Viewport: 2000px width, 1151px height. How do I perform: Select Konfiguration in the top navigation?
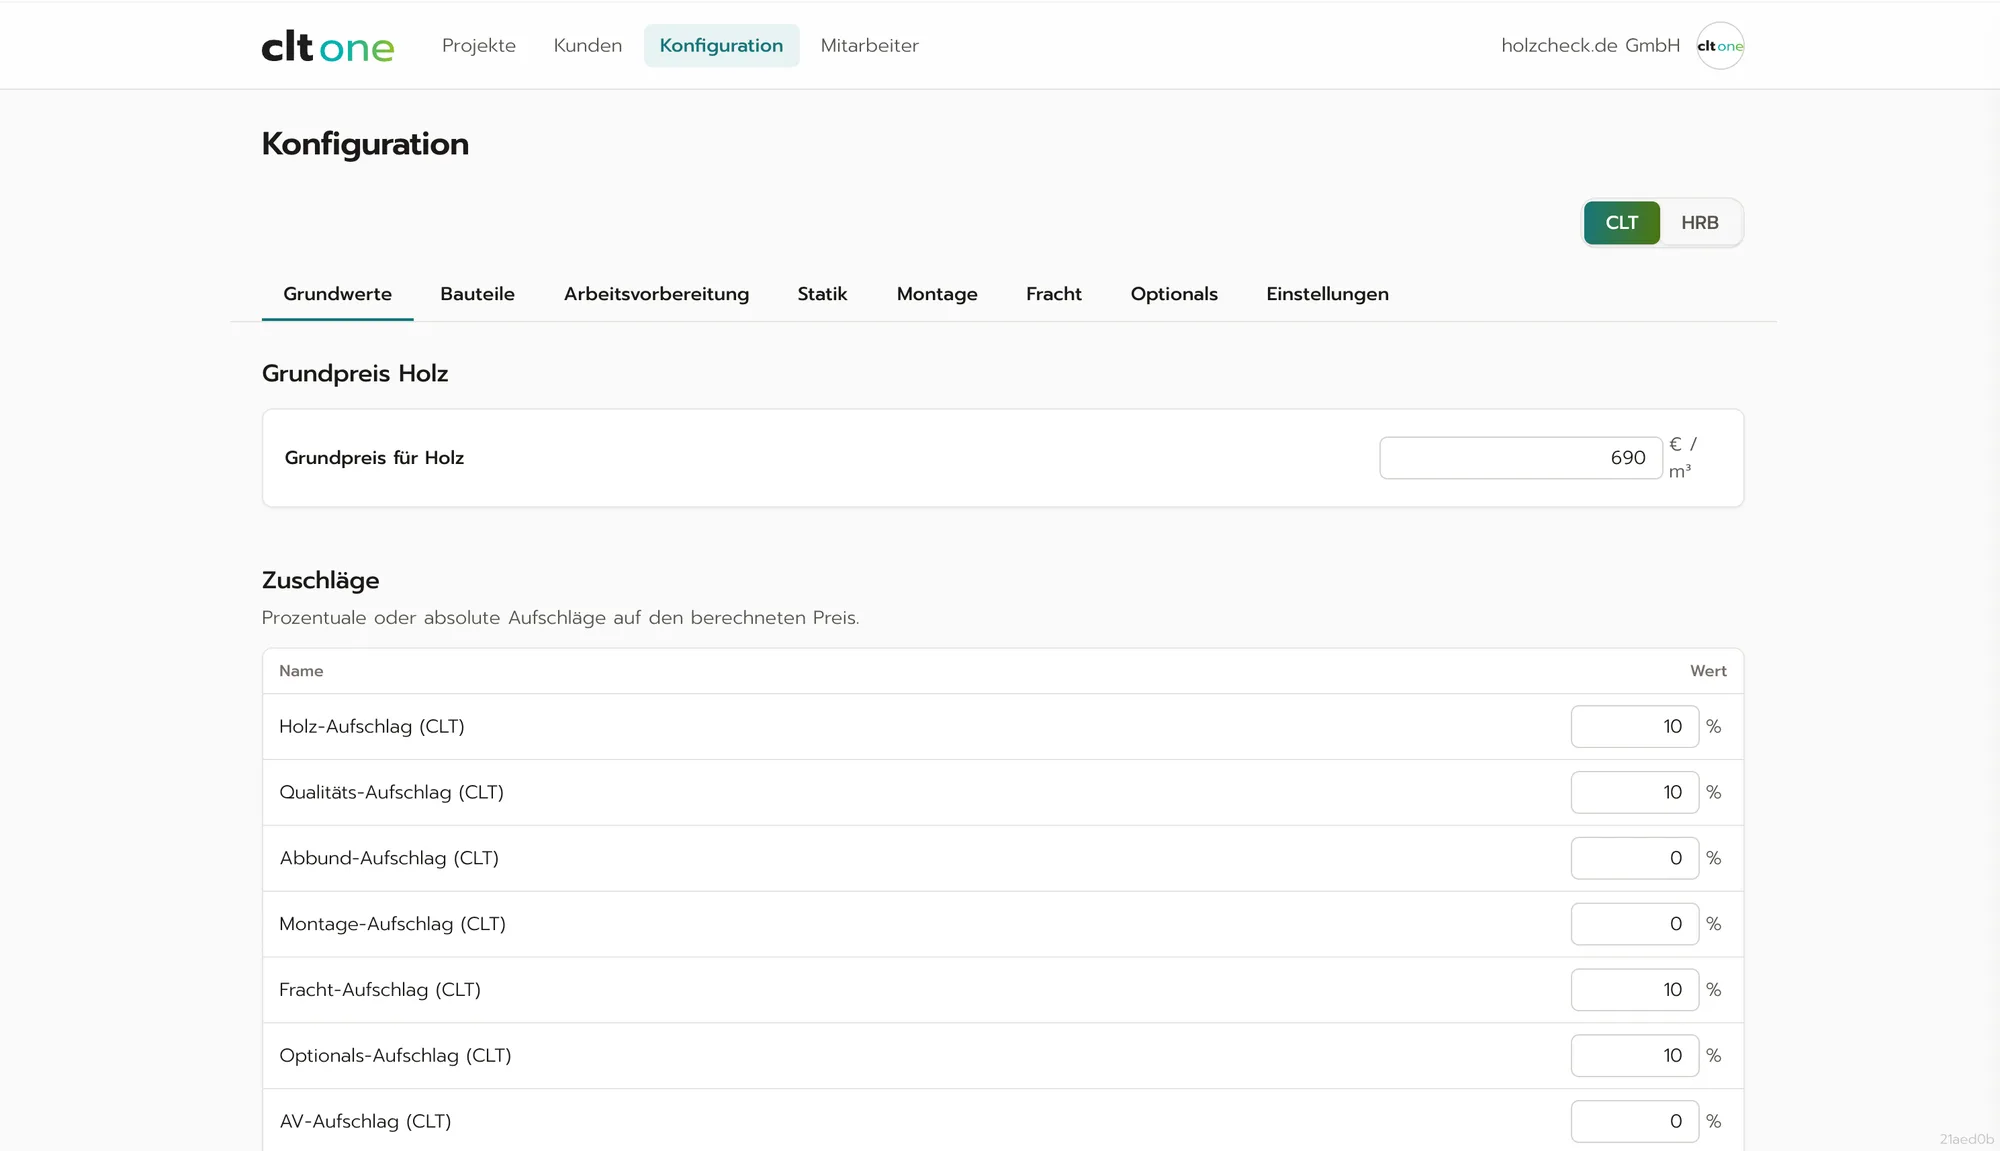(x=721, y=46)
